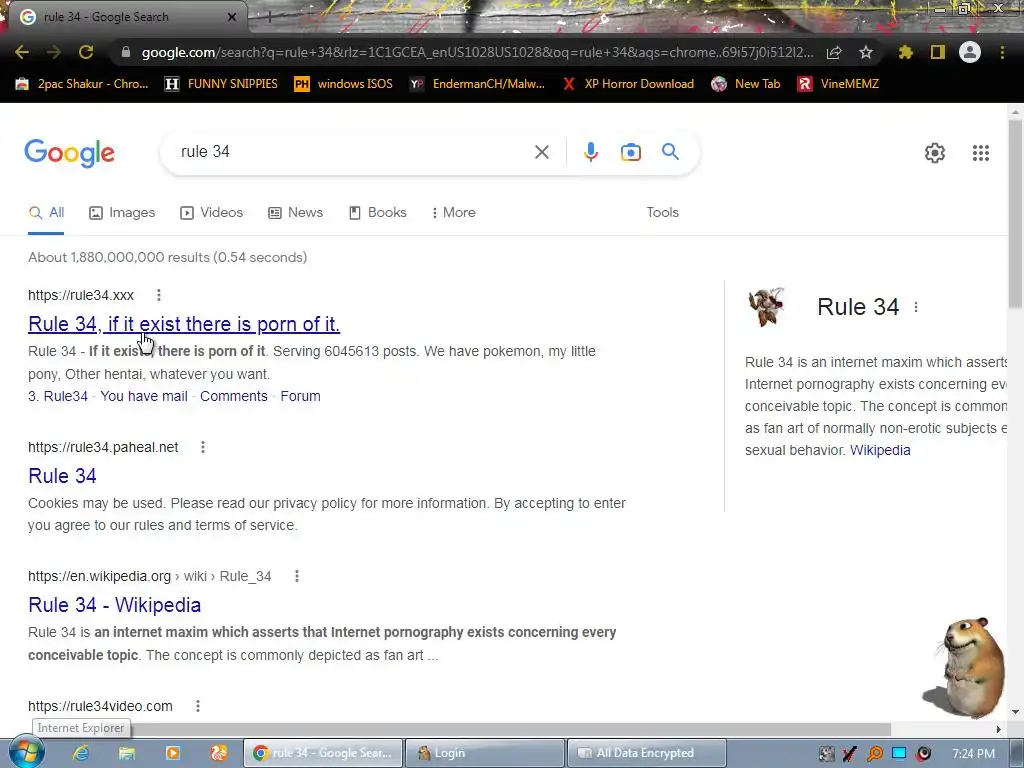The width and height of the screenshot is (1024, 768).
Task: Open options menu beside the en.wikipedia.org result
Action: point(297,576)
